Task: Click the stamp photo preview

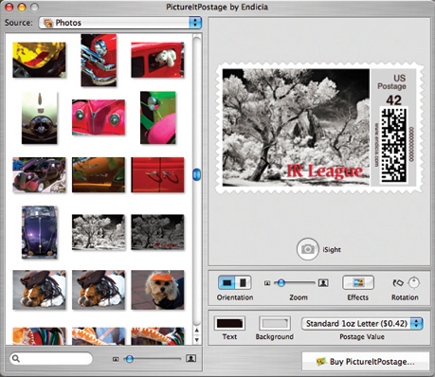Action: (296, 127)
